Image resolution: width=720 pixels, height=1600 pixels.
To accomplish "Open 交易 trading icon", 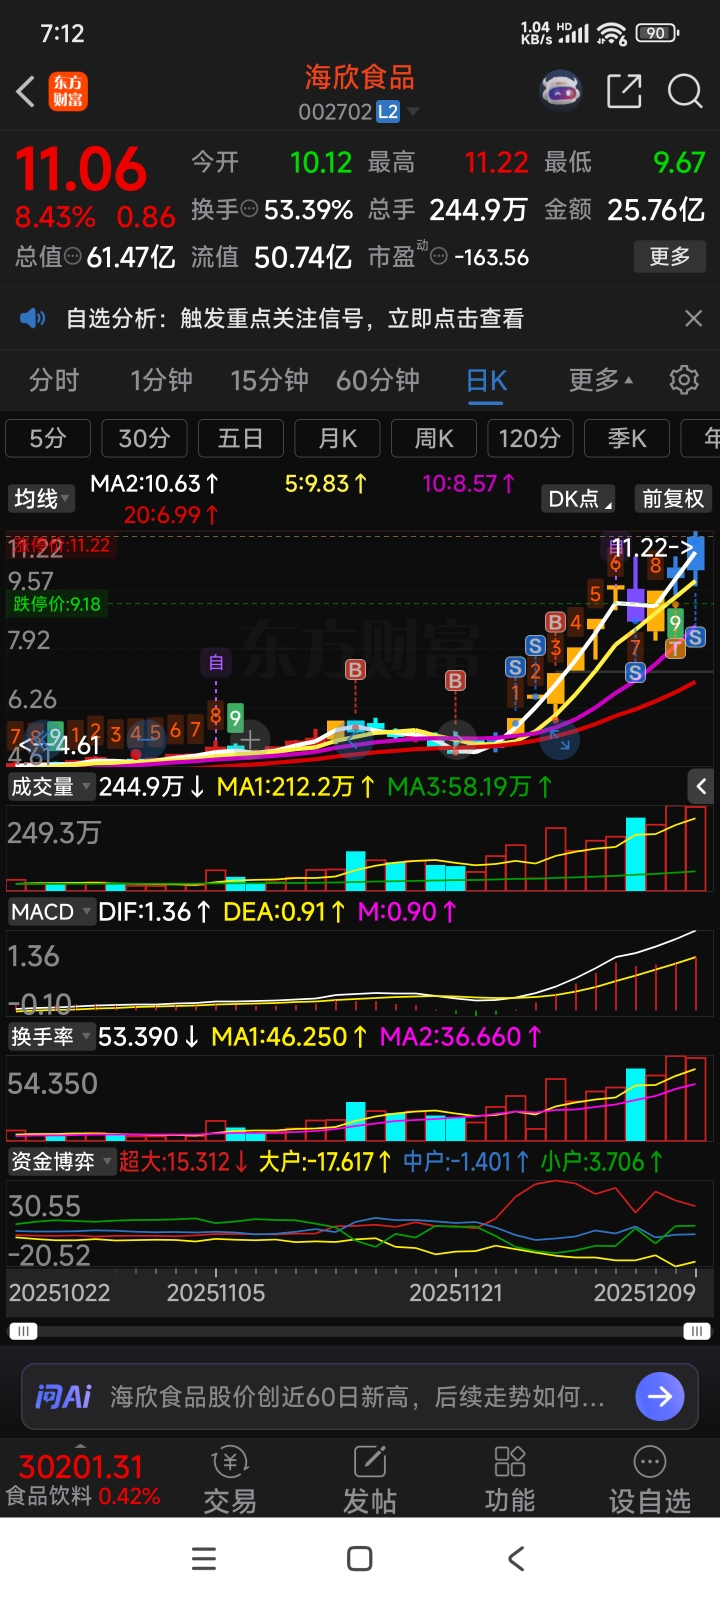I will [230, 1480].
